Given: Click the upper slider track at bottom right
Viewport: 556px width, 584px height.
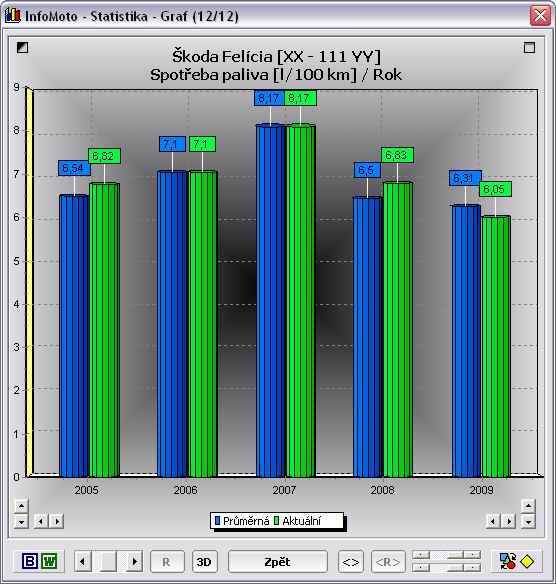Looking at the screenshot, I should (447, 555).
